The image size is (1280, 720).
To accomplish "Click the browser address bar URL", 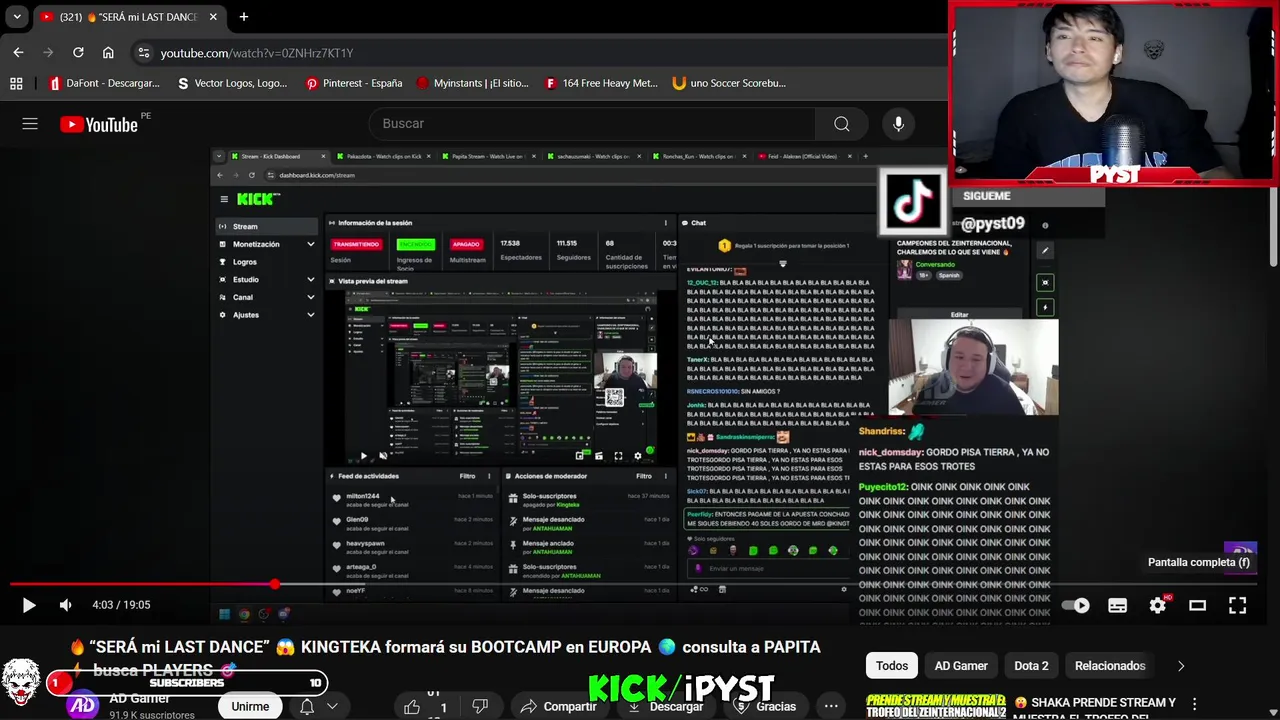I will tap(257, 53).
